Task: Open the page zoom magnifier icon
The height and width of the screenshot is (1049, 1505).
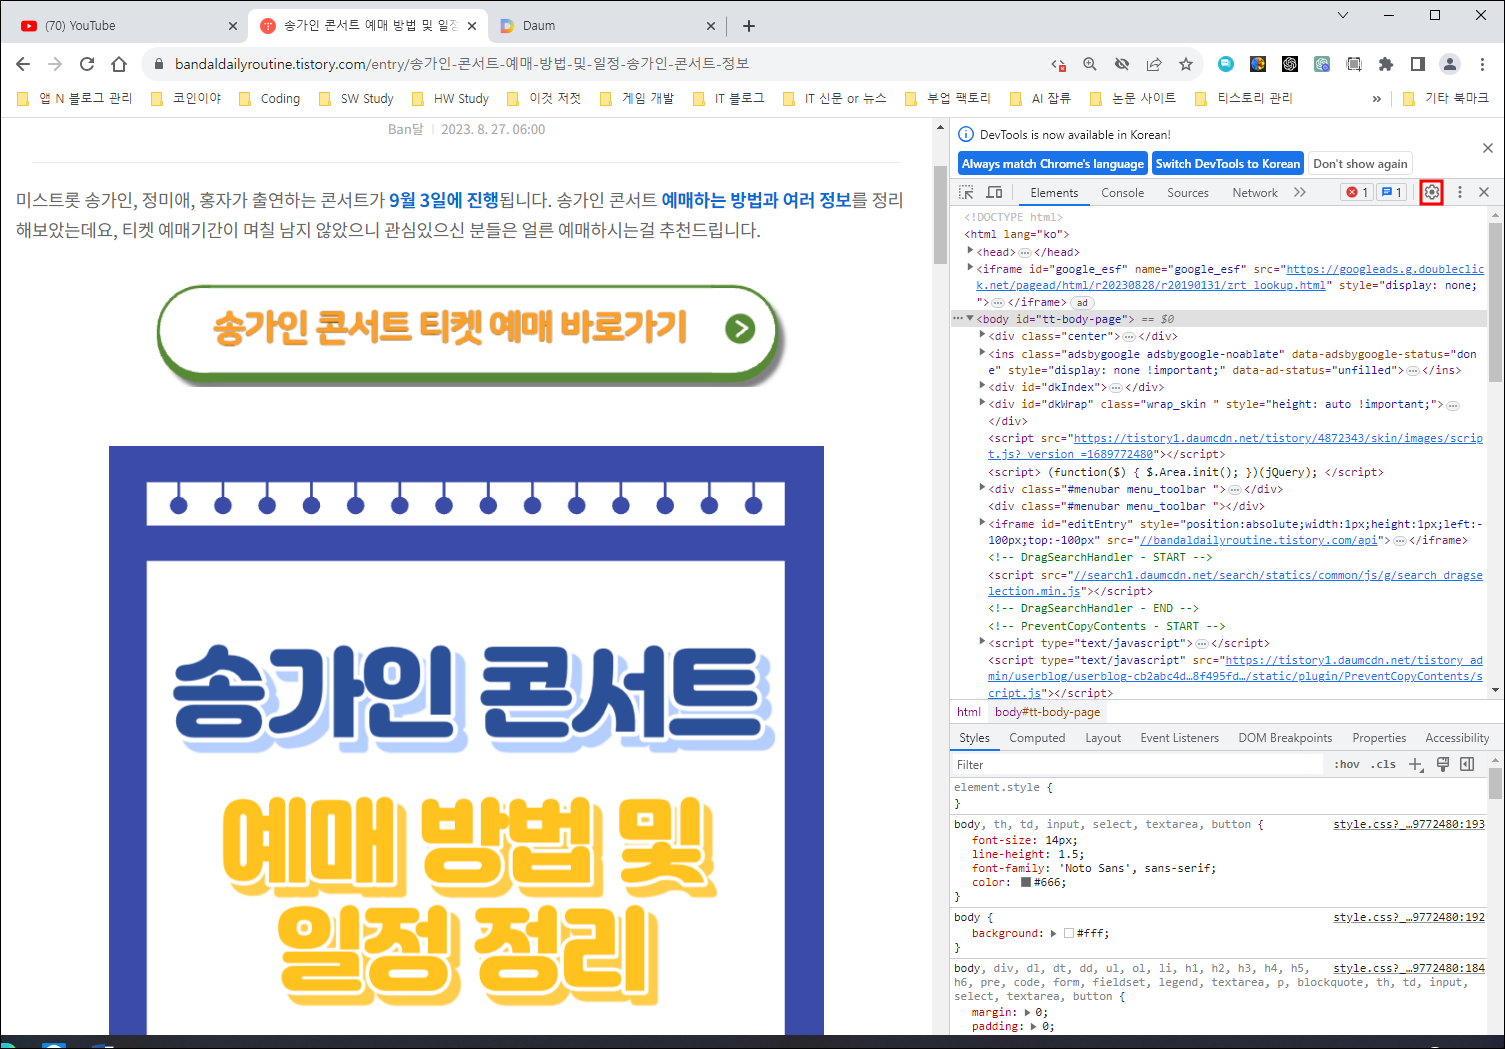Action: 1090,64
